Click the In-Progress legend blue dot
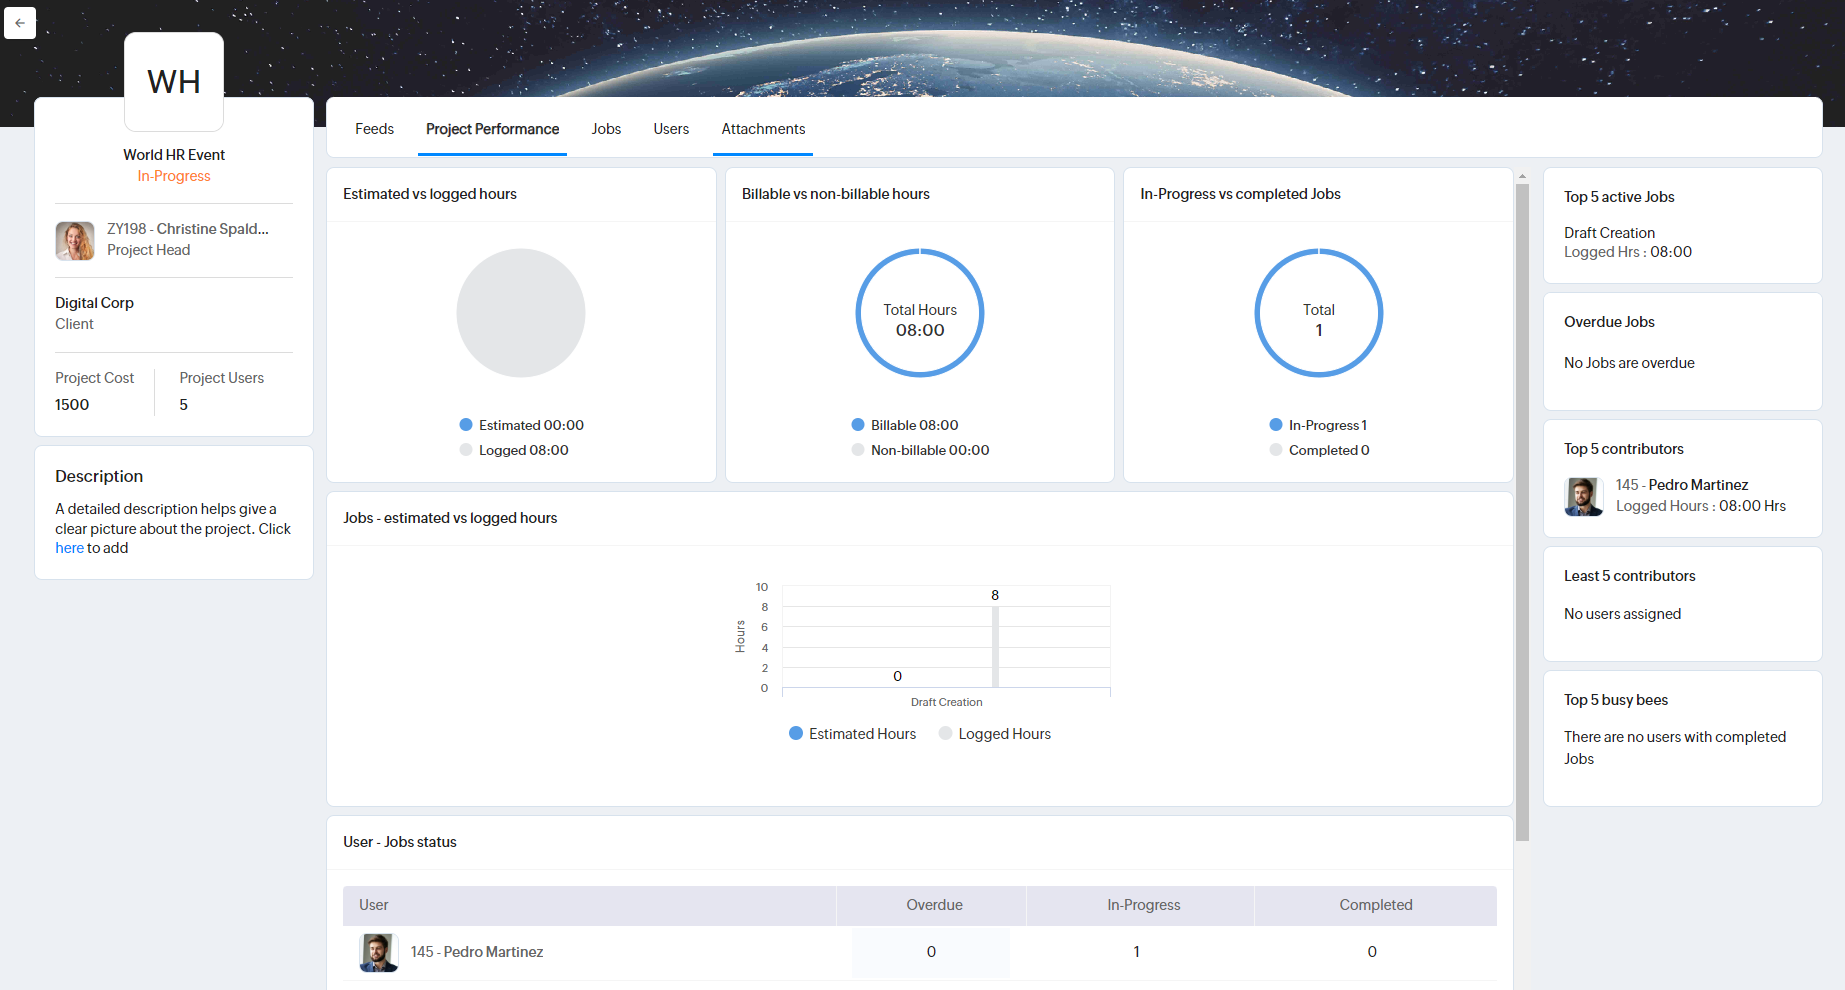The width and height of the screenshot is (1845, 990). [x=1276, y=425]
